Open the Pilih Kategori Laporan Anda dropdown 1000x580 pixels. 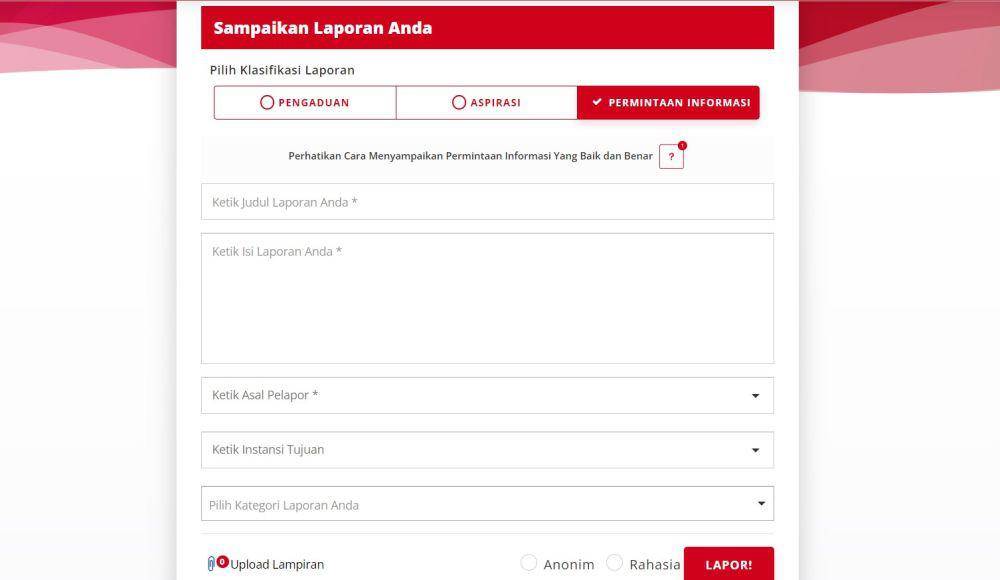[x=487, y=504]
